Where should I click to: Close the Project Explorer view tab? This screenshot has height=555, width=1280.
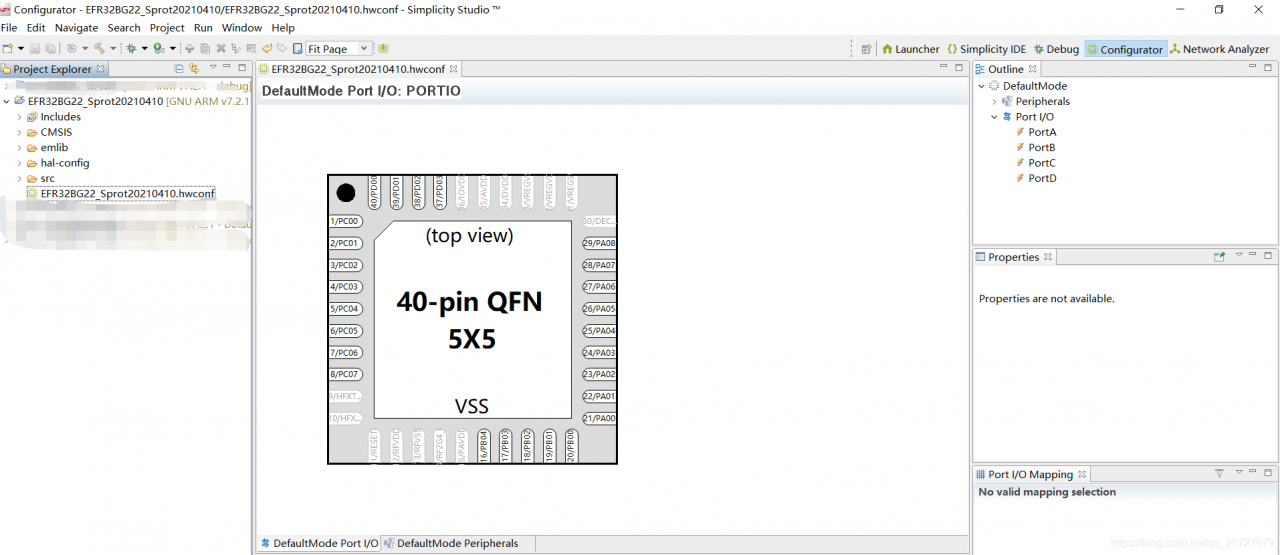pyautogui.click(x=100, y=69)
